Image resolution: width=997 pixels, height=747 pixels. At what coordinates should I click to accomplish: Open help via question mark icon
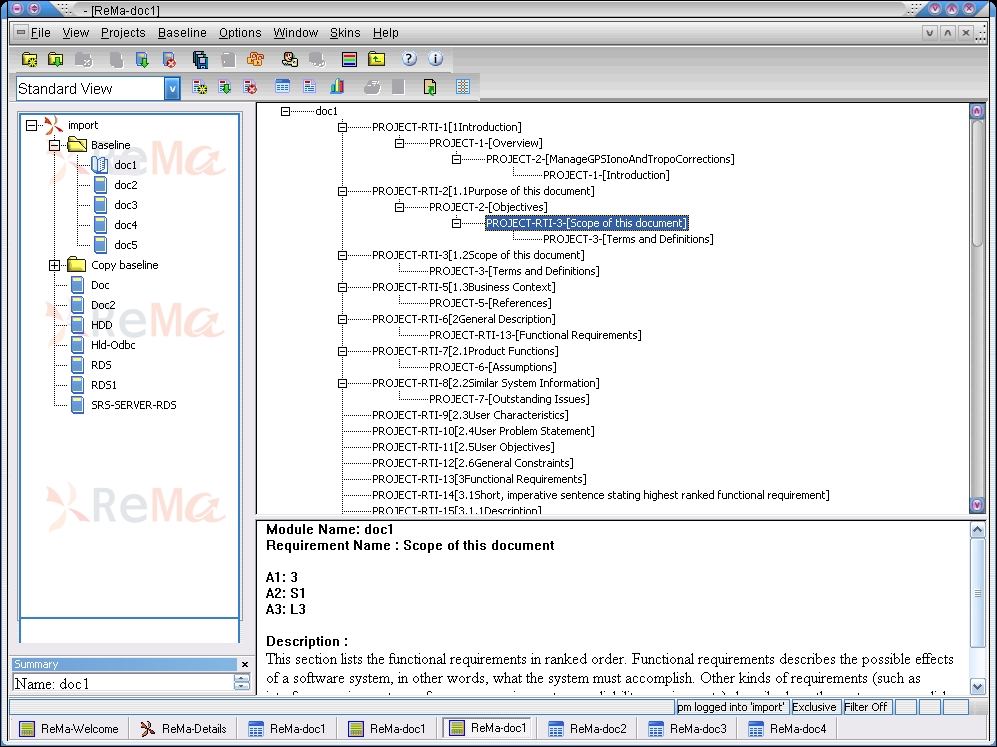pyautogui.click(x=409, y=59)
